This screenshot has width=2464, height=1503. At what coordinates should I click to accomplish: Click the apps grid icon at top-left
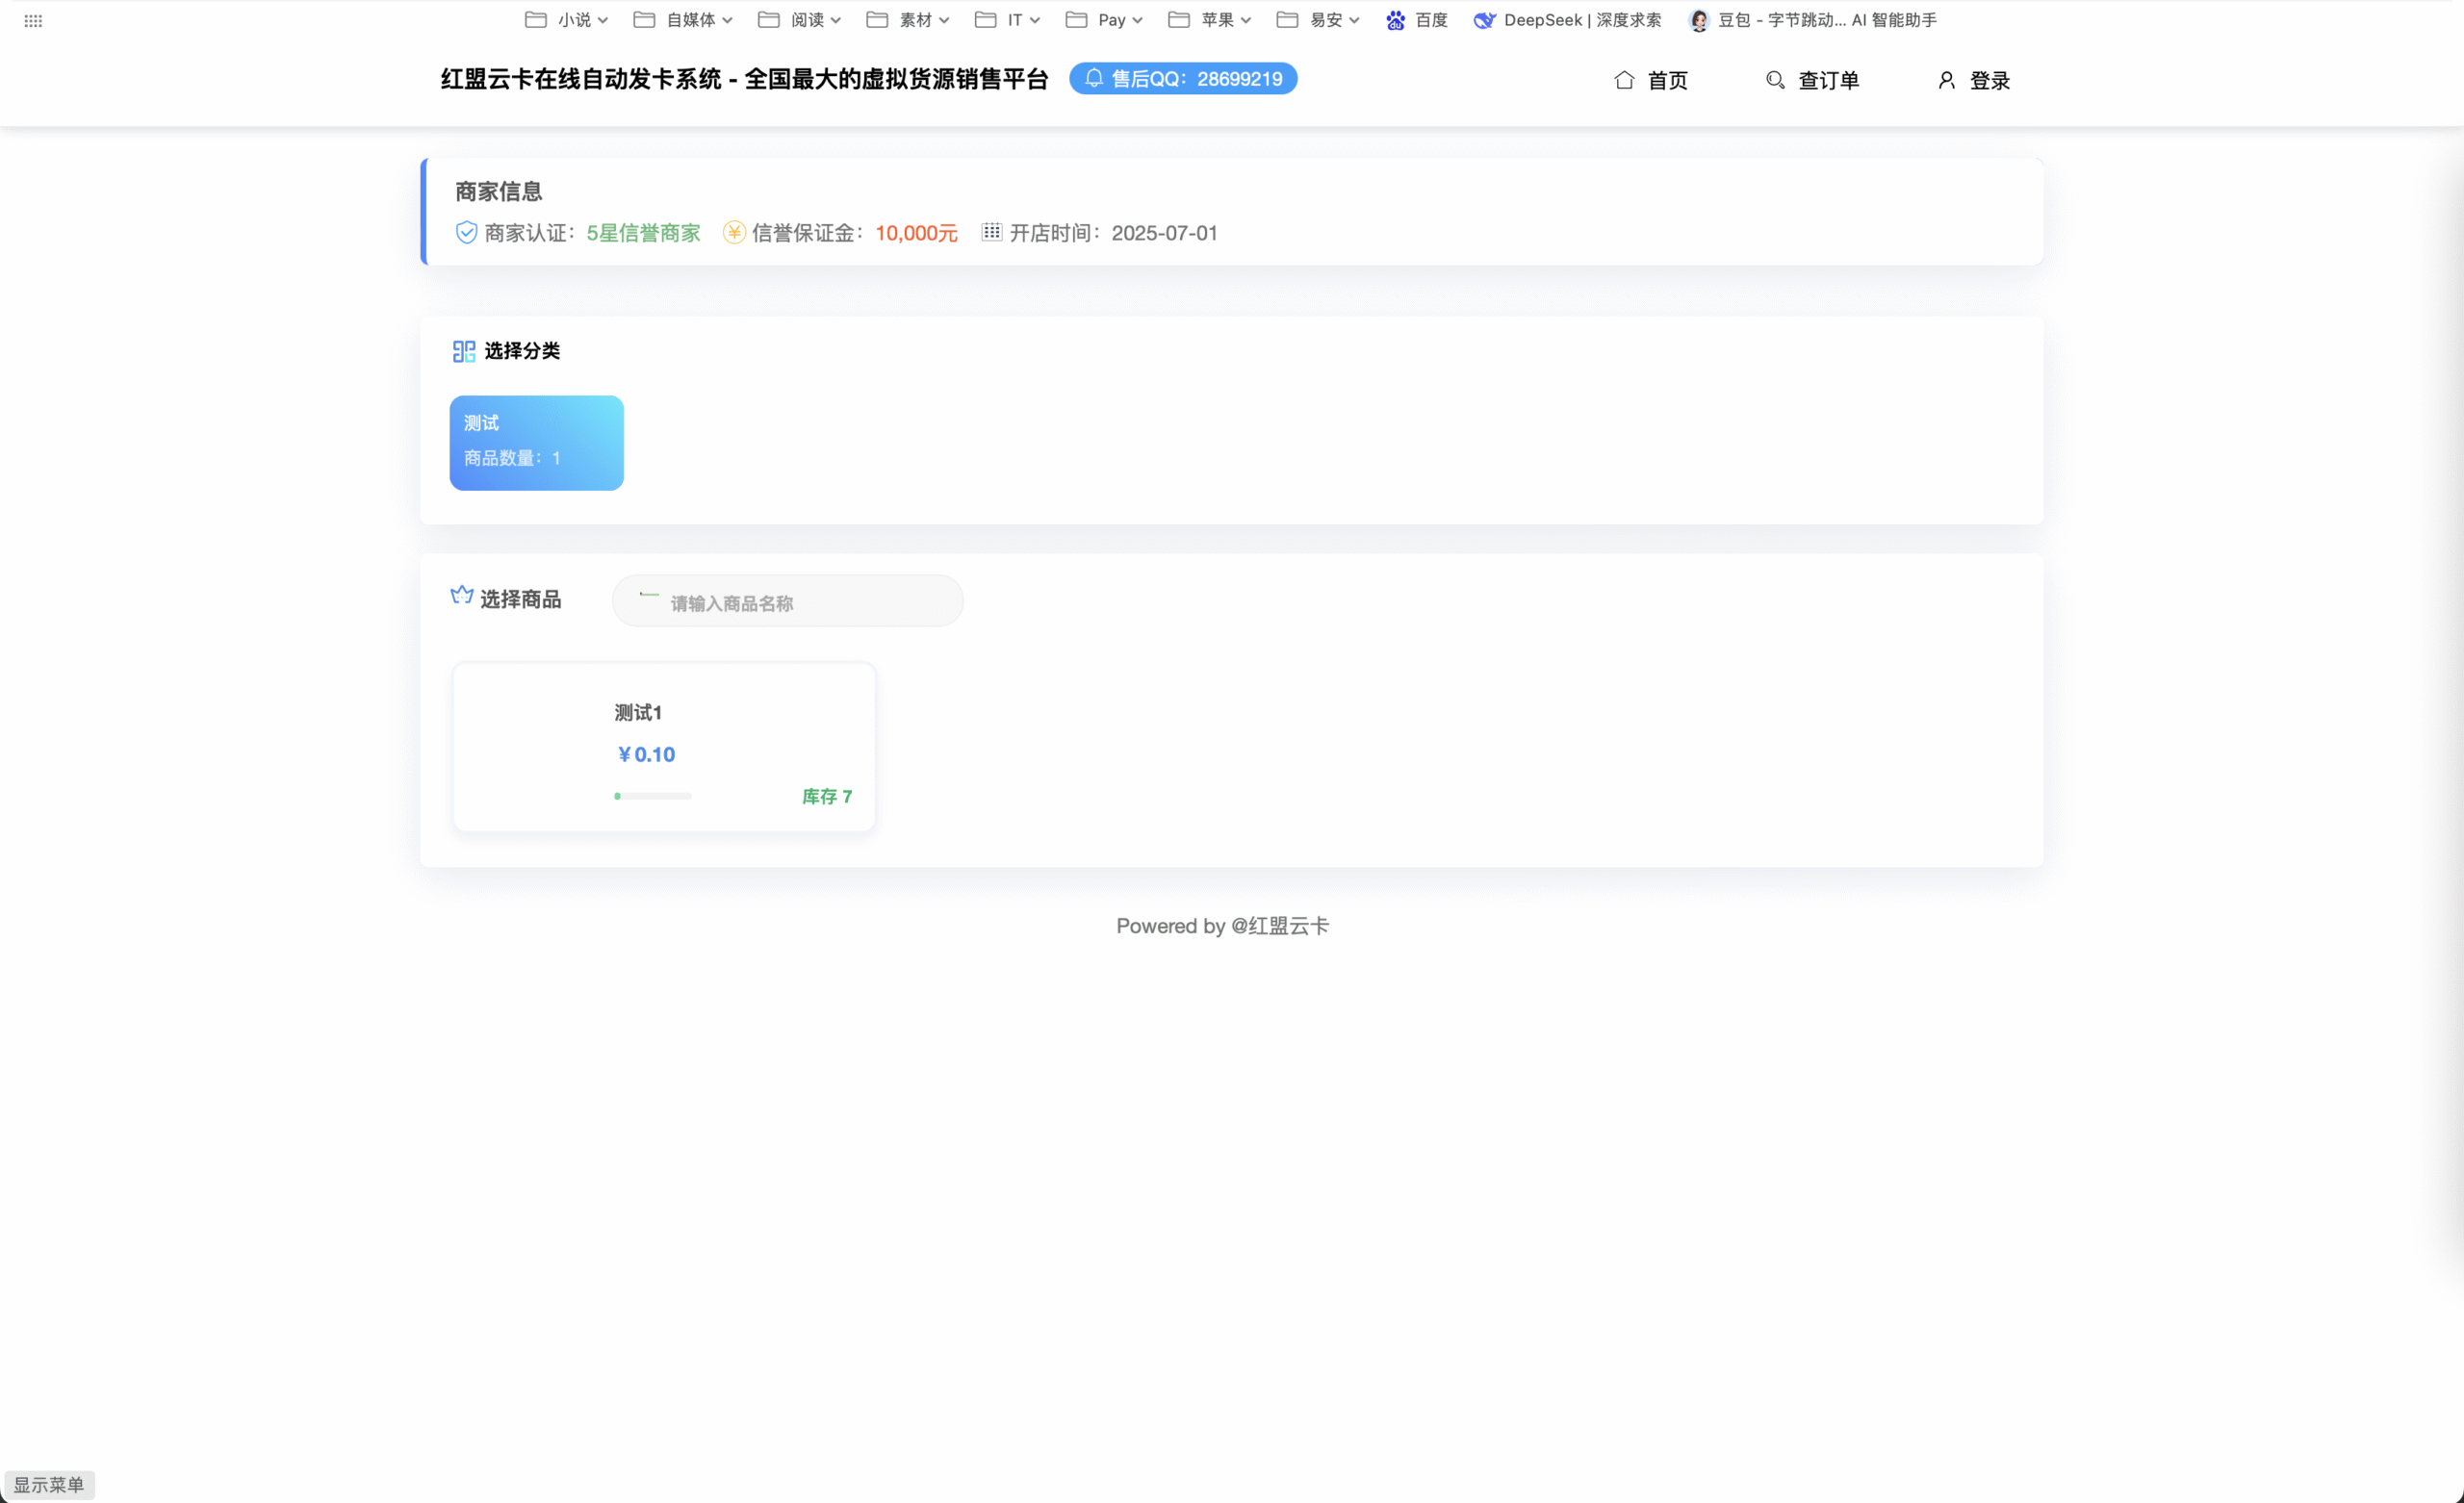coord(33,21)
